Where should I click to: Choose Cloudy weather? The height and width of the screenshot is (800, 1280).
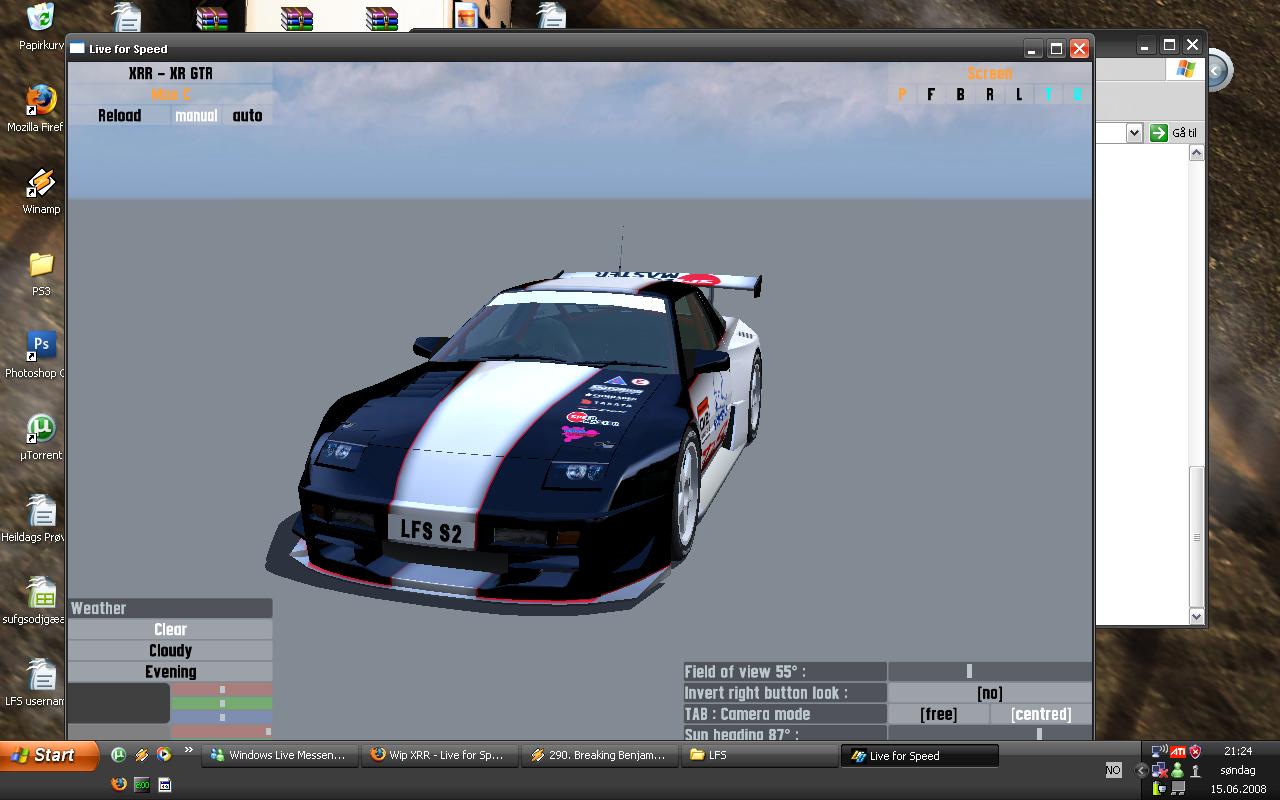[170, 651]
